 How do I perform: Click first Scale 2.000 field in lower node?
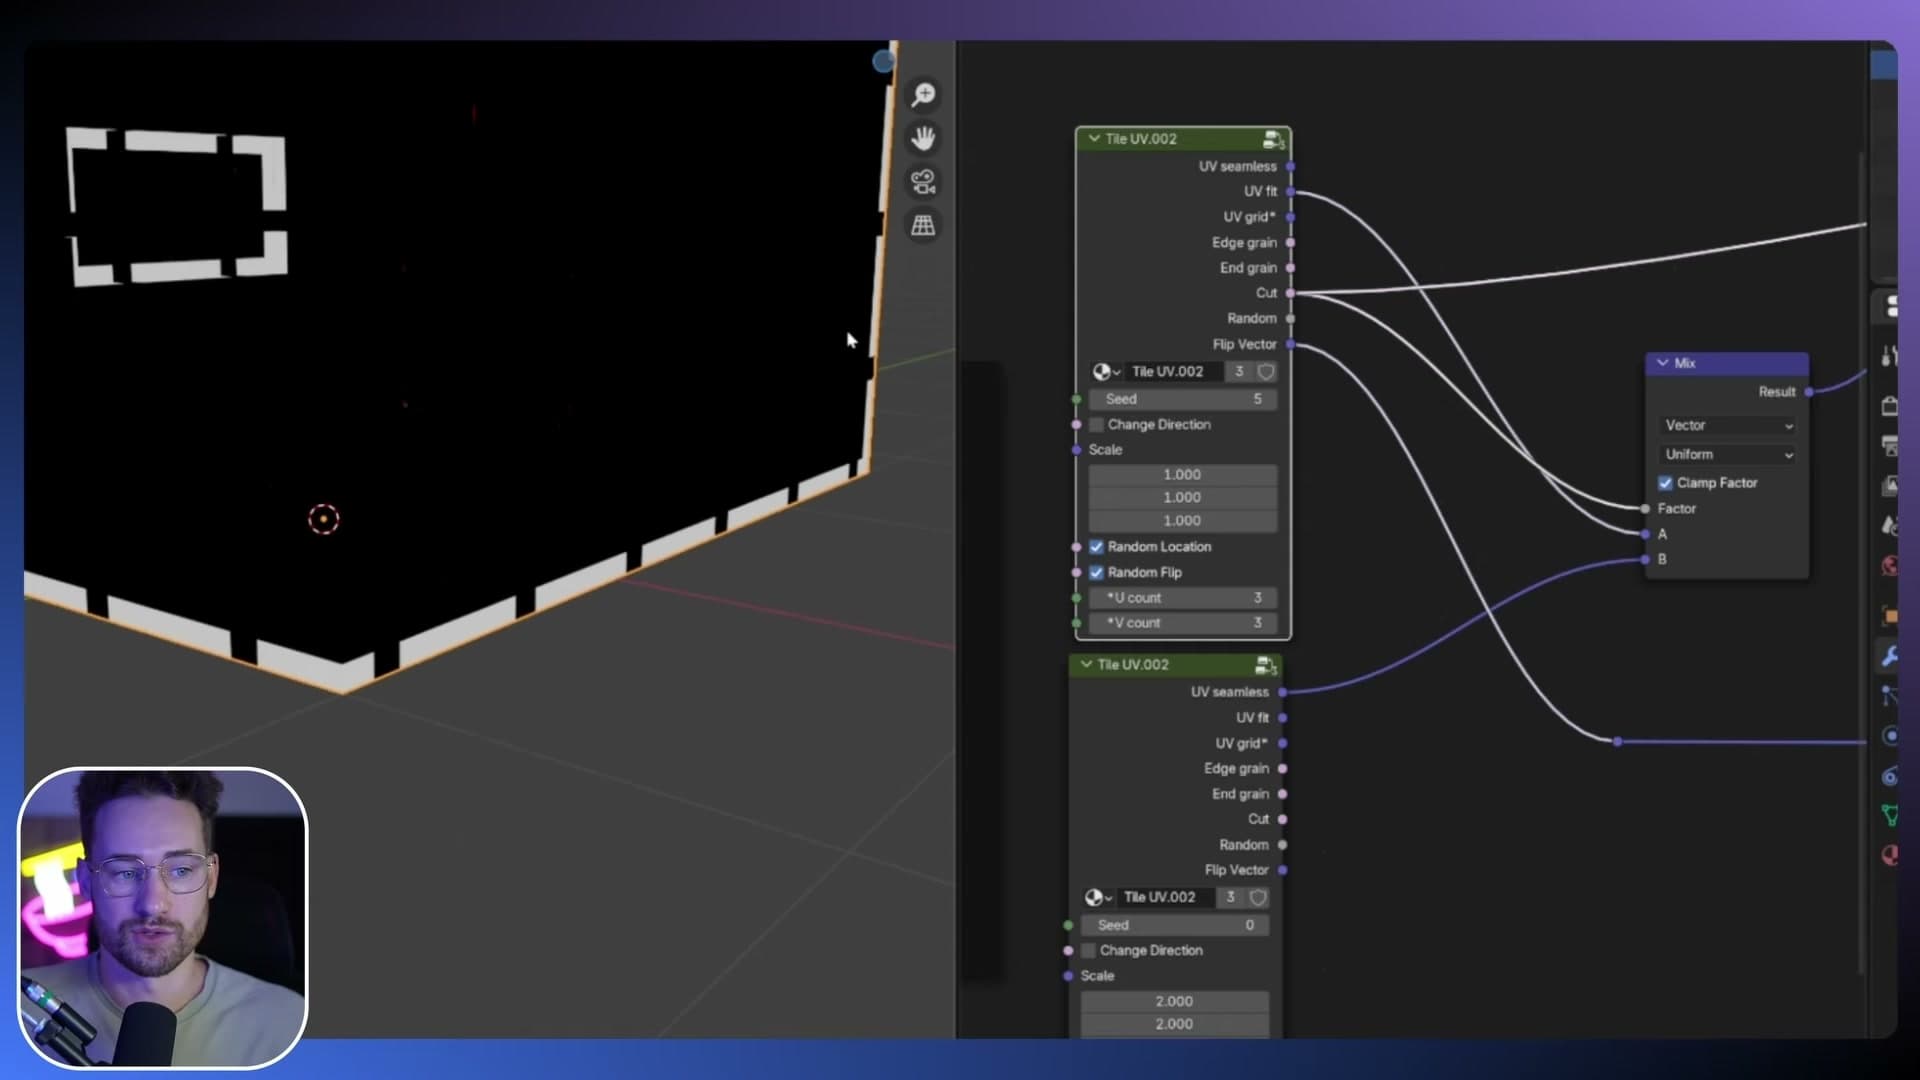click(x=1175, y=1002)
